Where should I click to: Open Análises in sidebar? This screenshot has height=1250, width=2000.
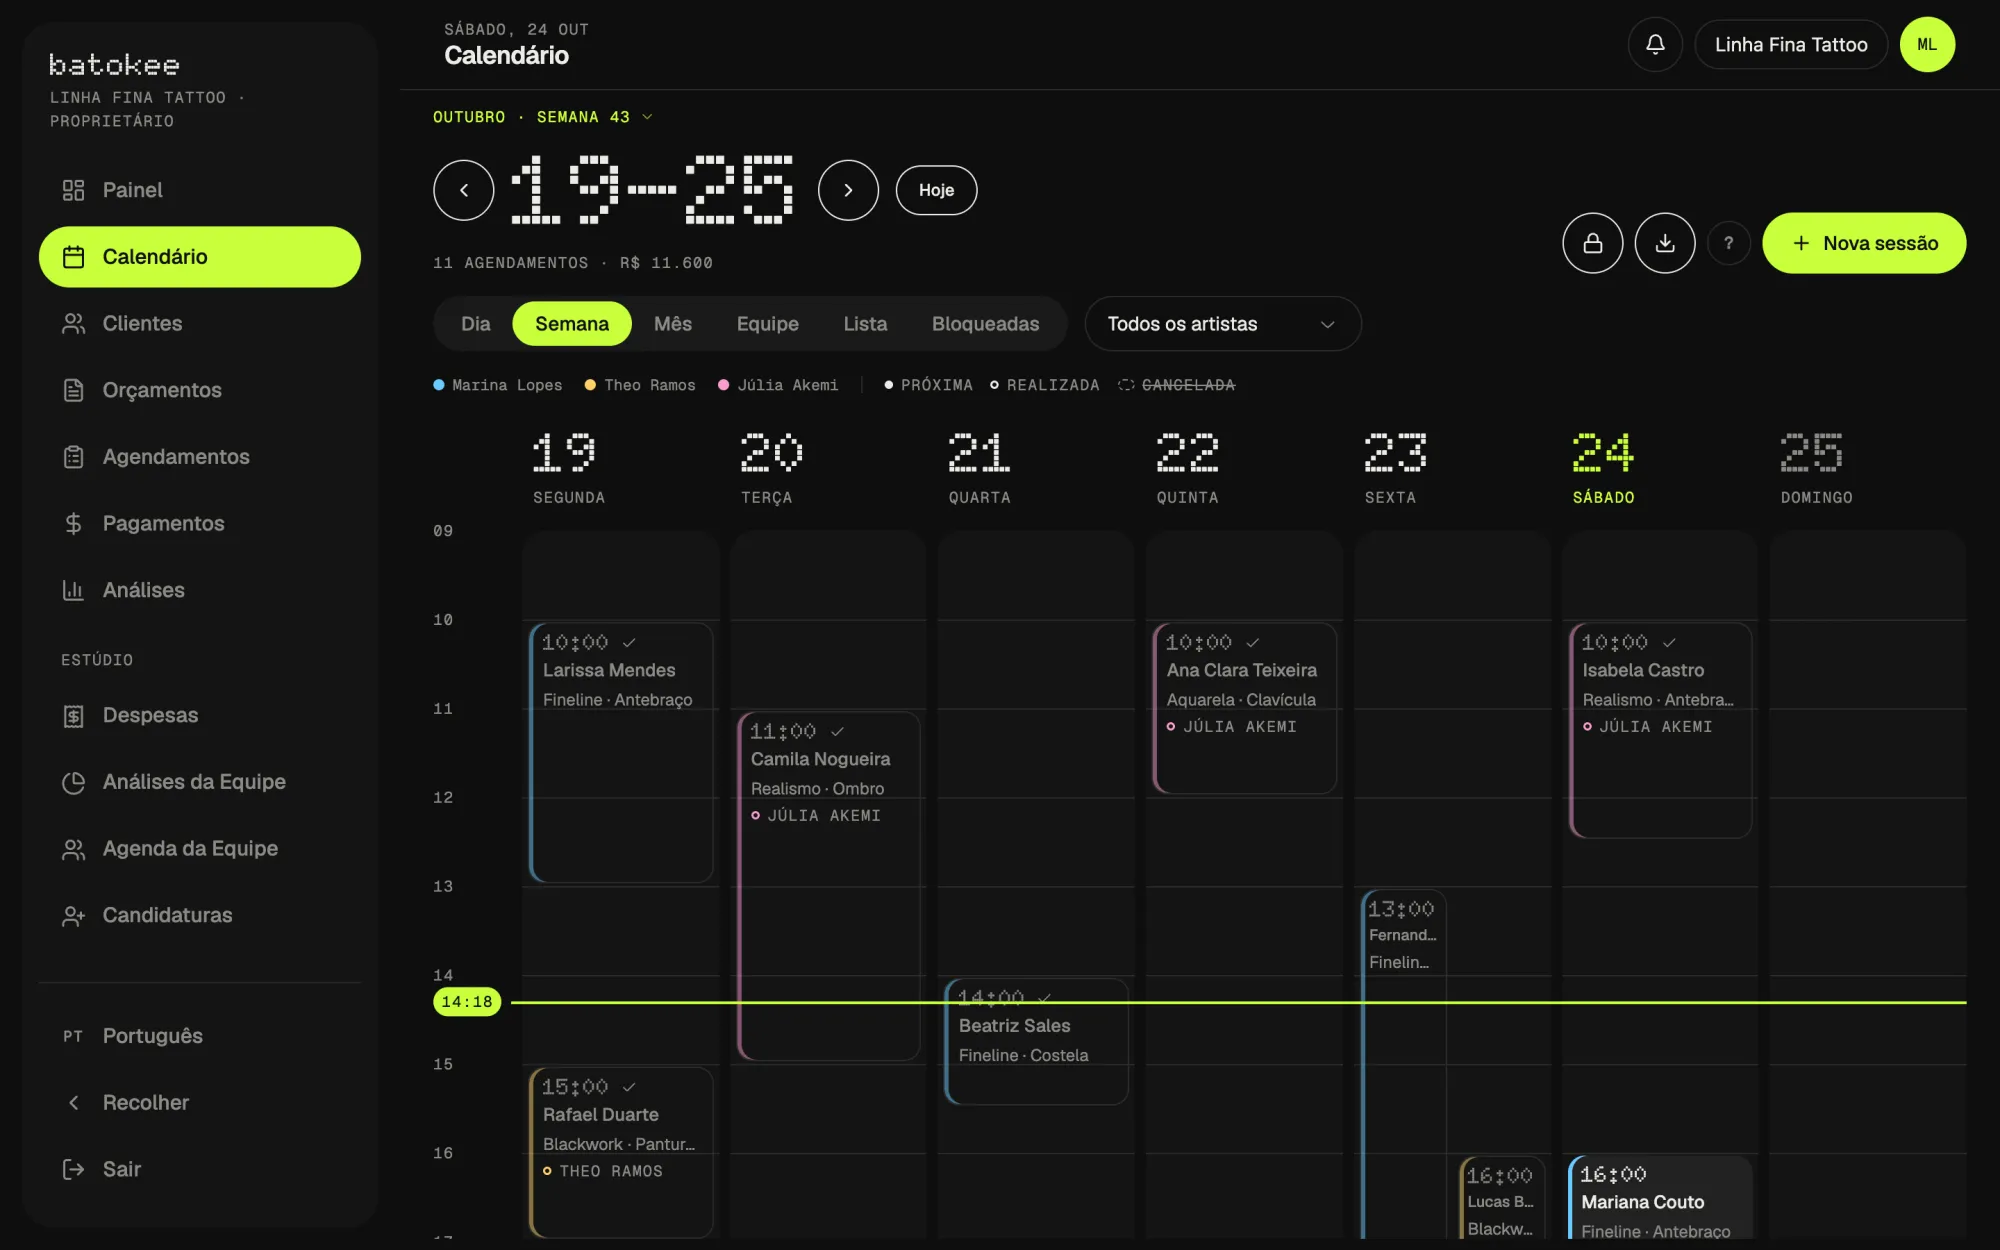200,590
